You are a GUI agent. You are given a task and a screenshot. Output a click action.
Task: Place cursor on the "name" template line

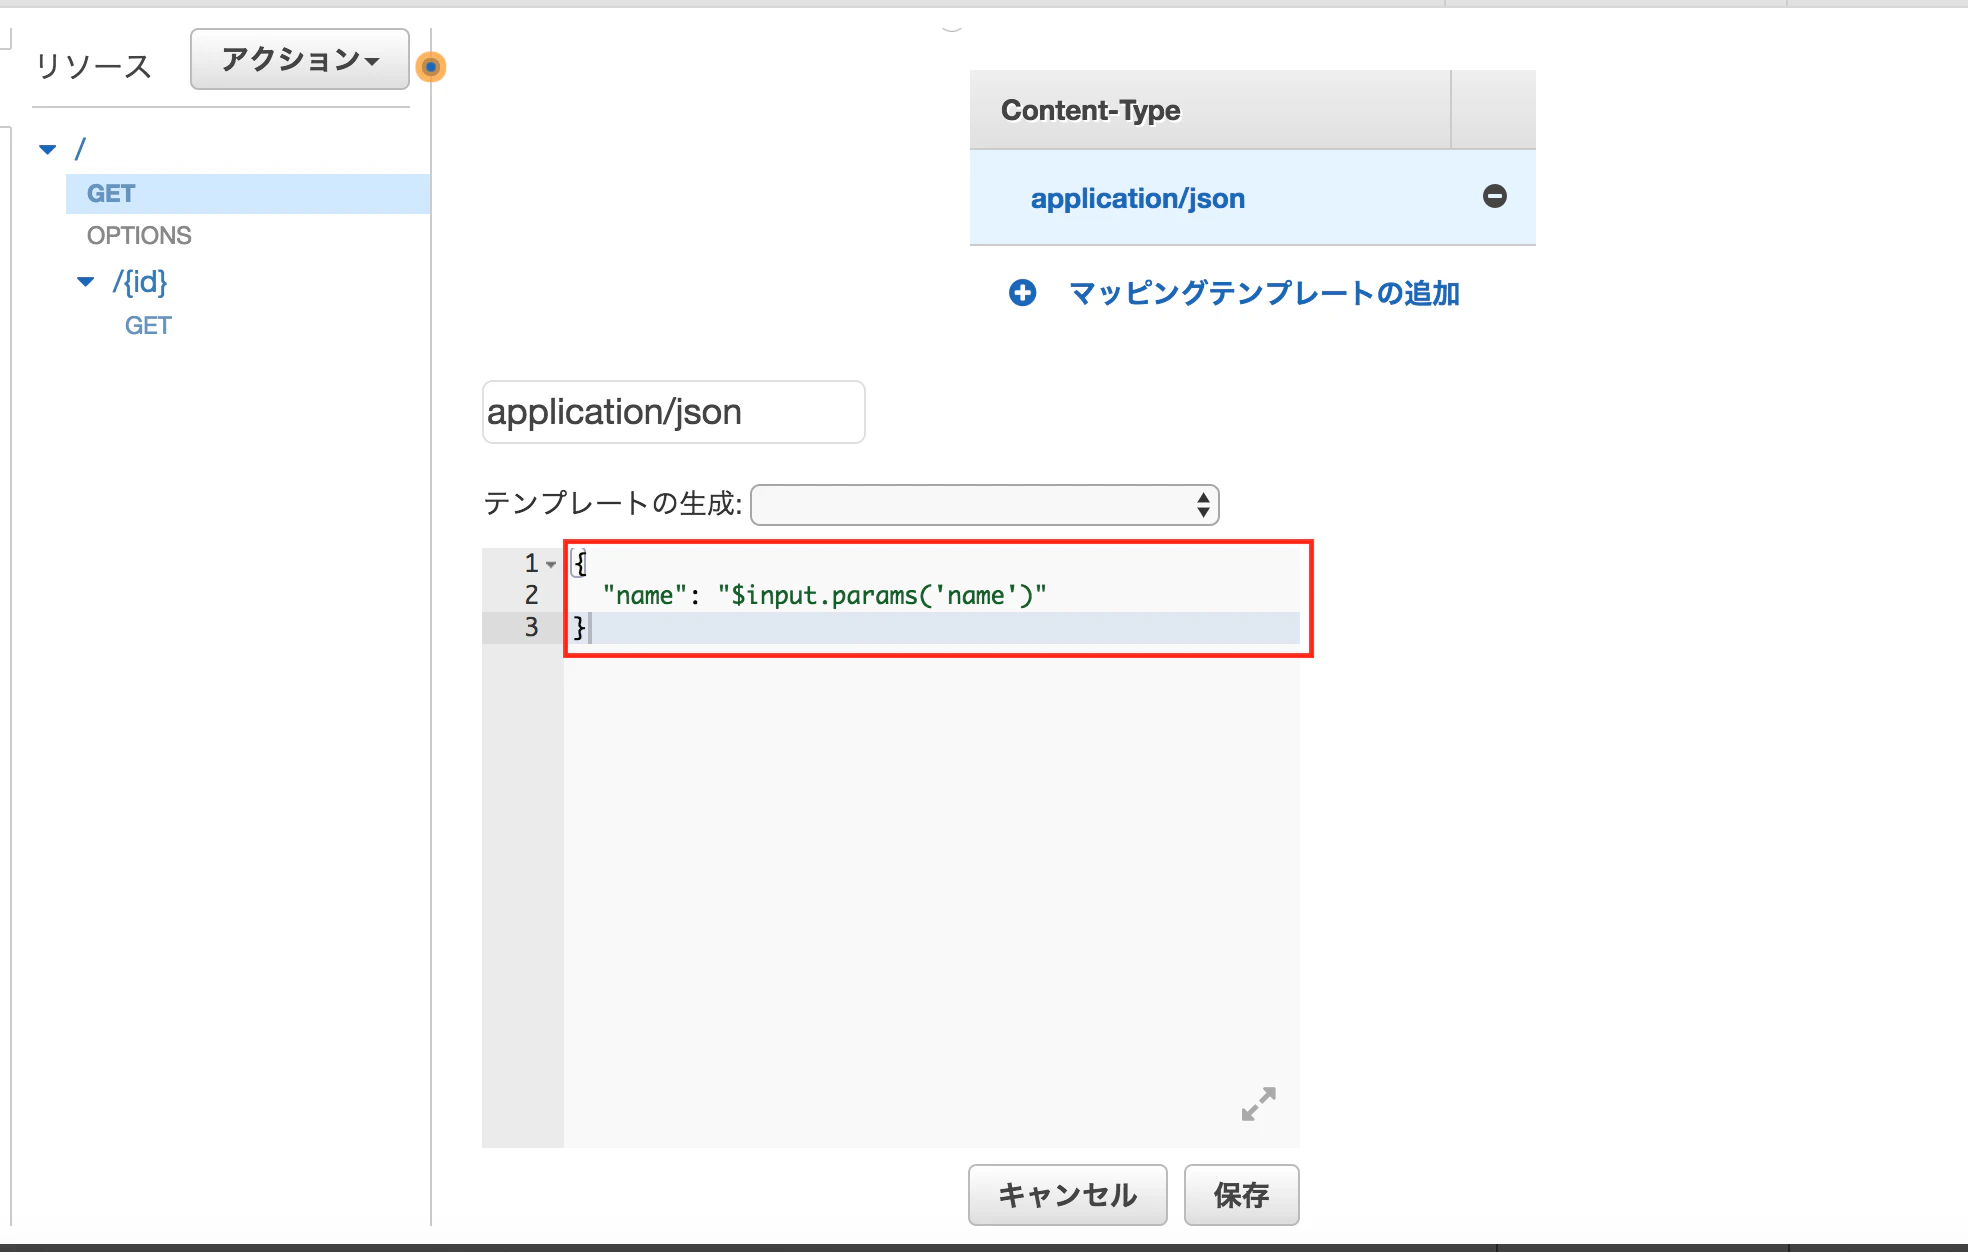[824, 596]
